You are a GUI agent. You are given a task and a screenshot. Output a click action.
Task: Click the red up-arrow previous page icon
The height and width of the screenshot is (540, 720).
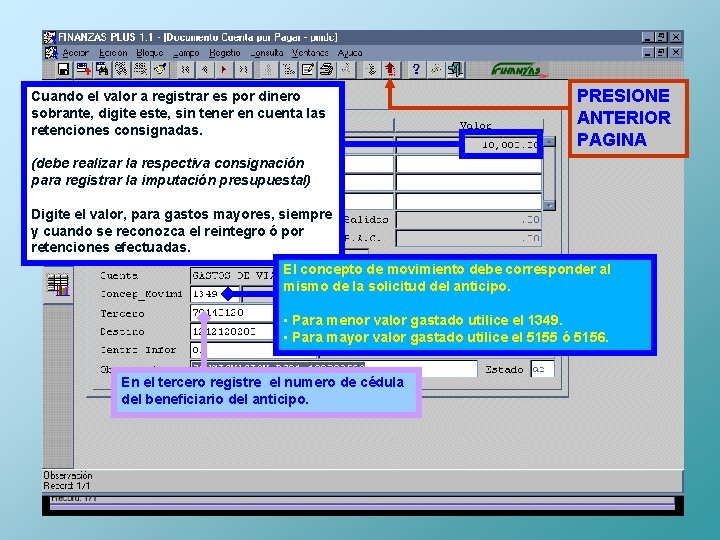point(390,69)
